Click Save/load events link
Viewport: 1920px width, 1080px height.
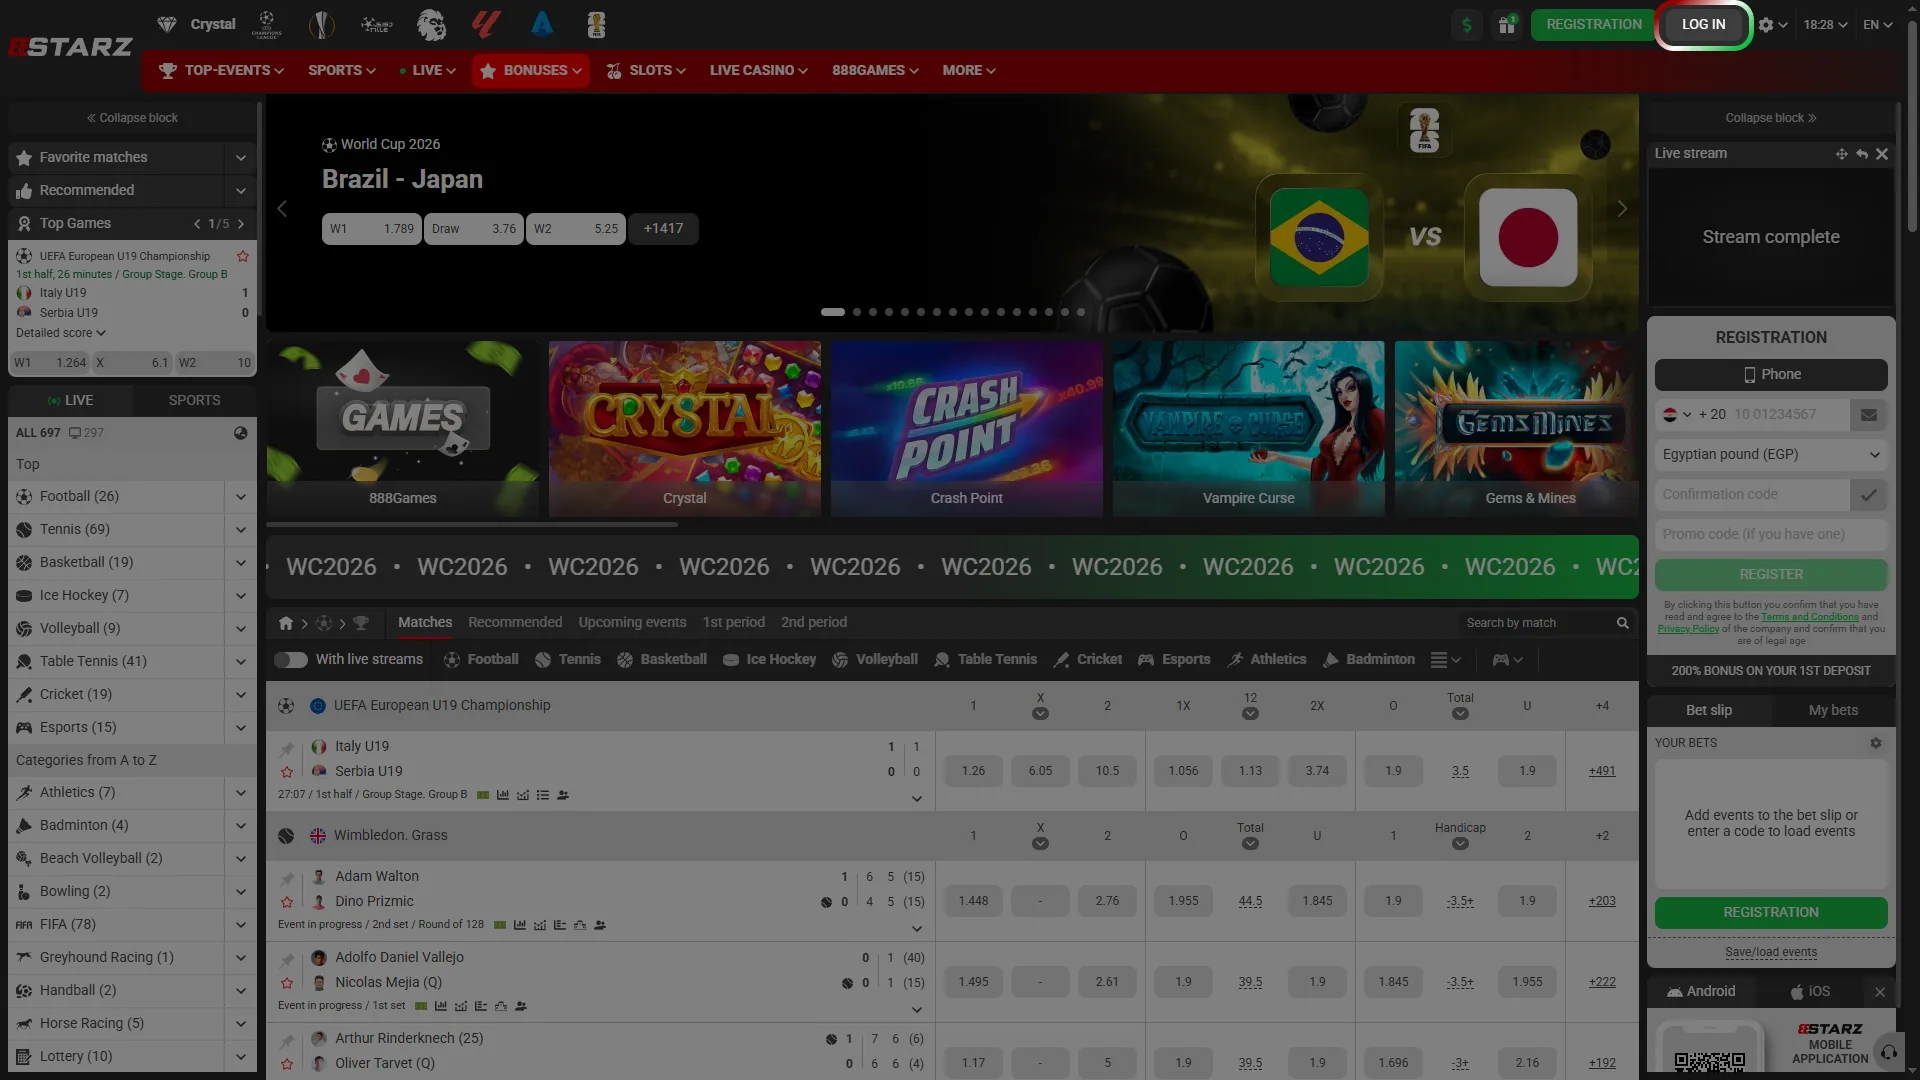(1771, 952)
